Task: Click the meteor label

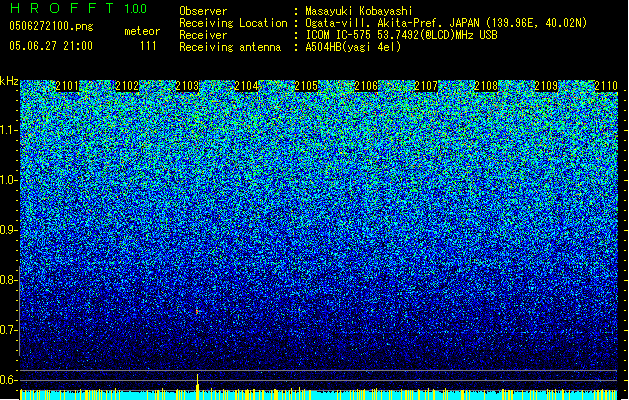Action: (x=142, y=31)
